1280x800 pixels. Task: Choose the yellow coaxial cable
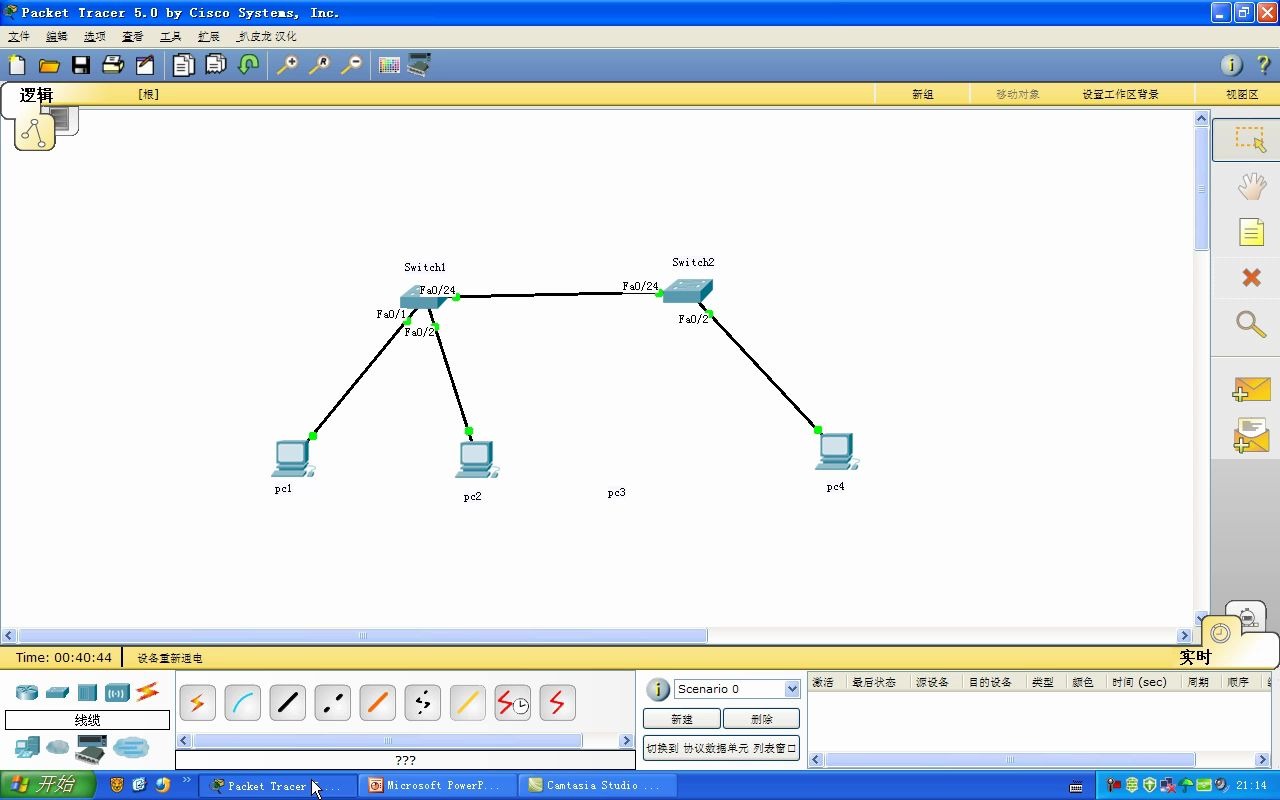pos(467,703)
